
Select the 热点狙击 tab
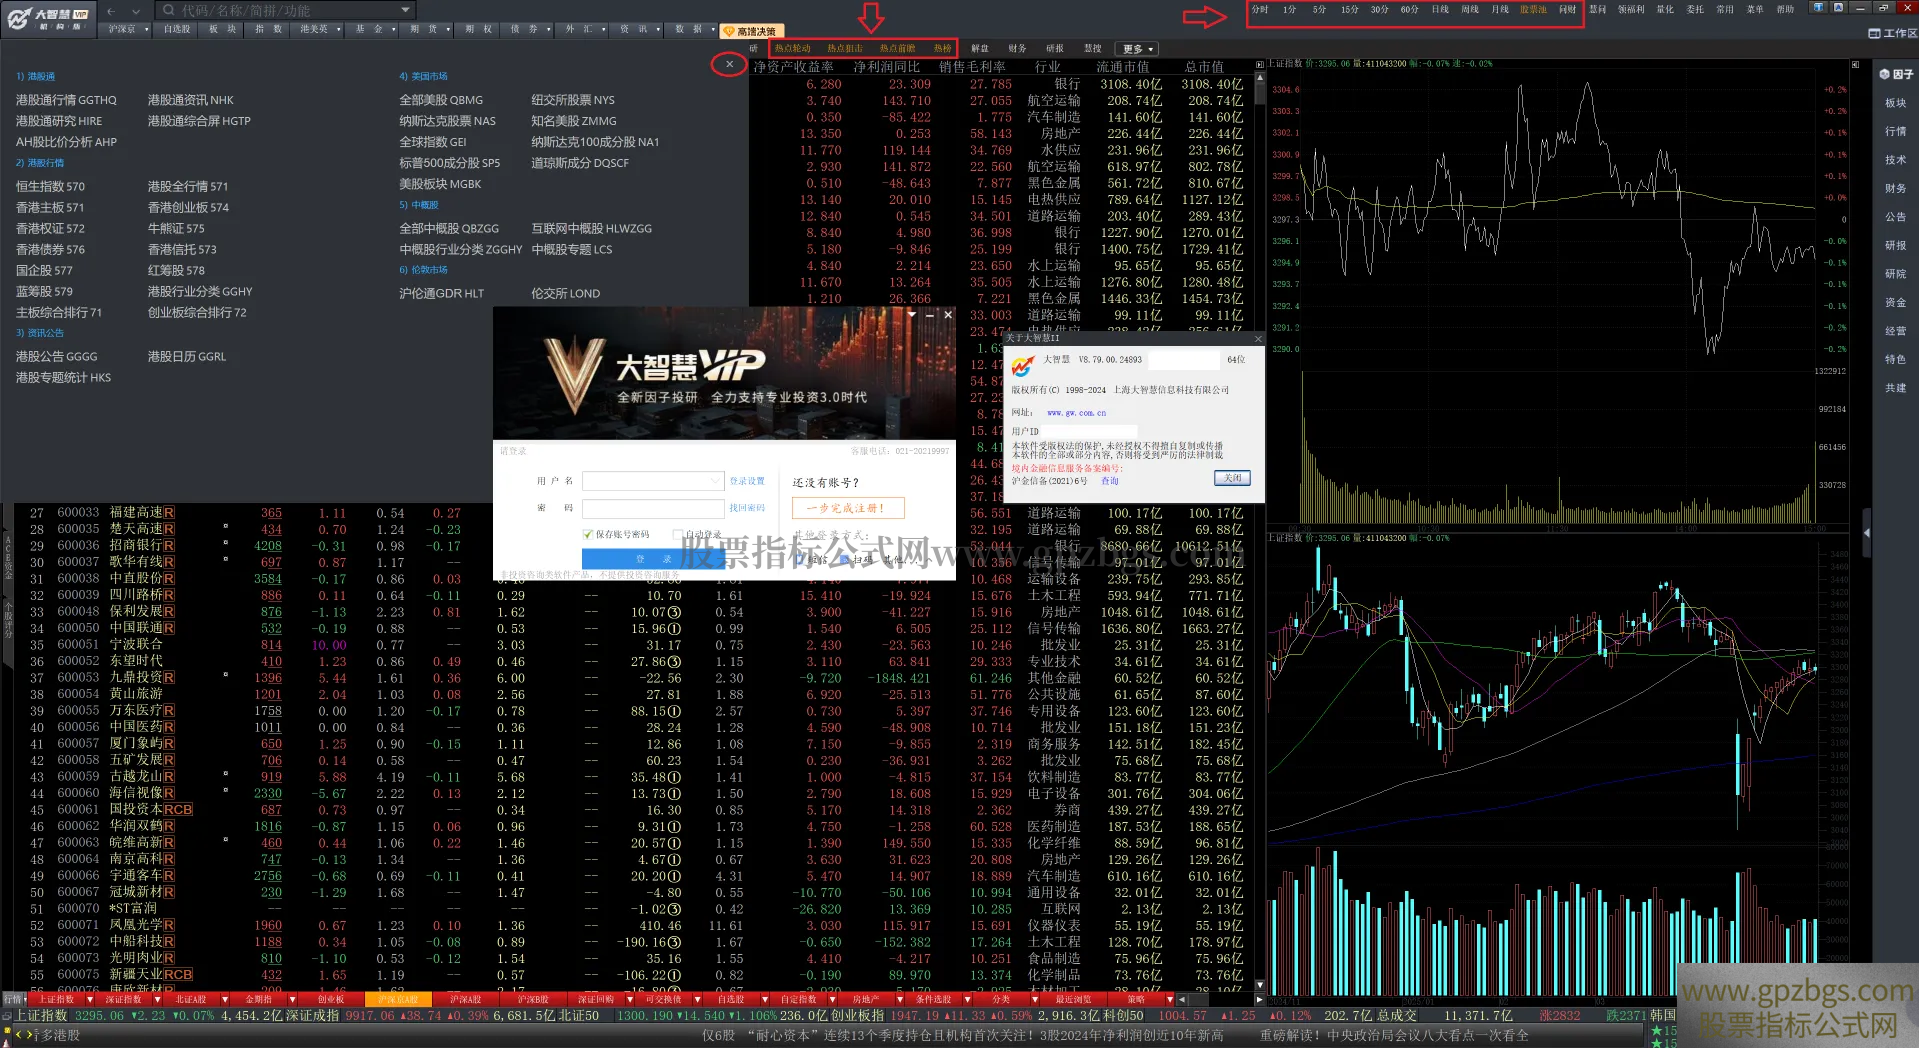[844, 48]
